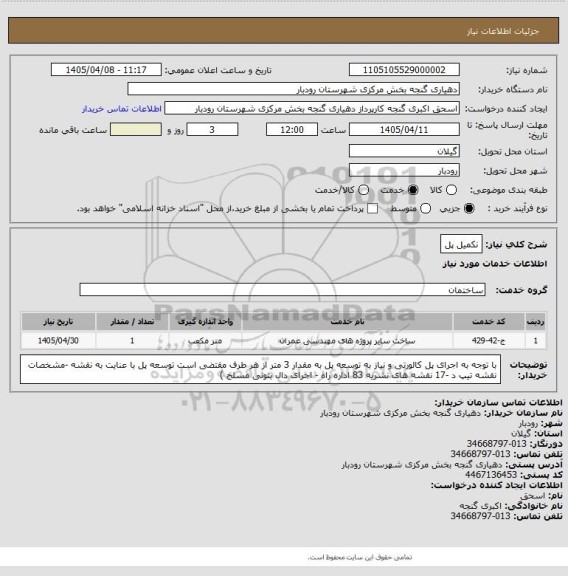Viewport: 568px width, 576px height.
Task: Click the تکمیل پل description box
Action: (x=461, y=244)
